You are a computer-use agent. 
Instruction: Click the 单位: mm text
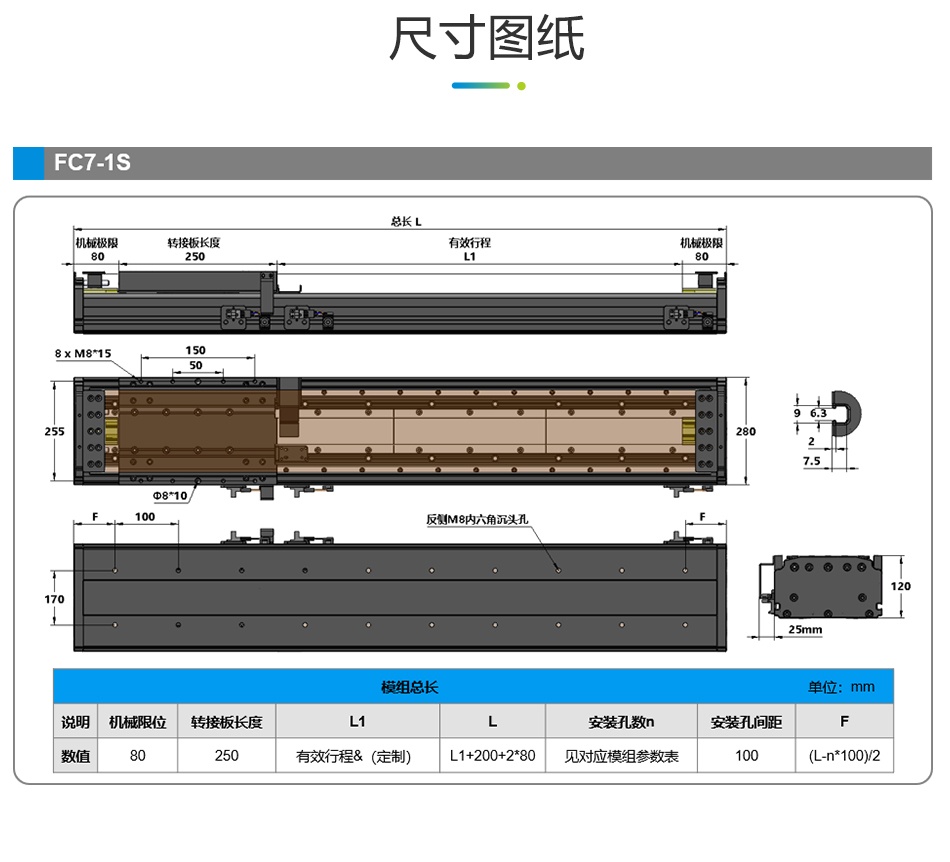(x=840, y=687)
